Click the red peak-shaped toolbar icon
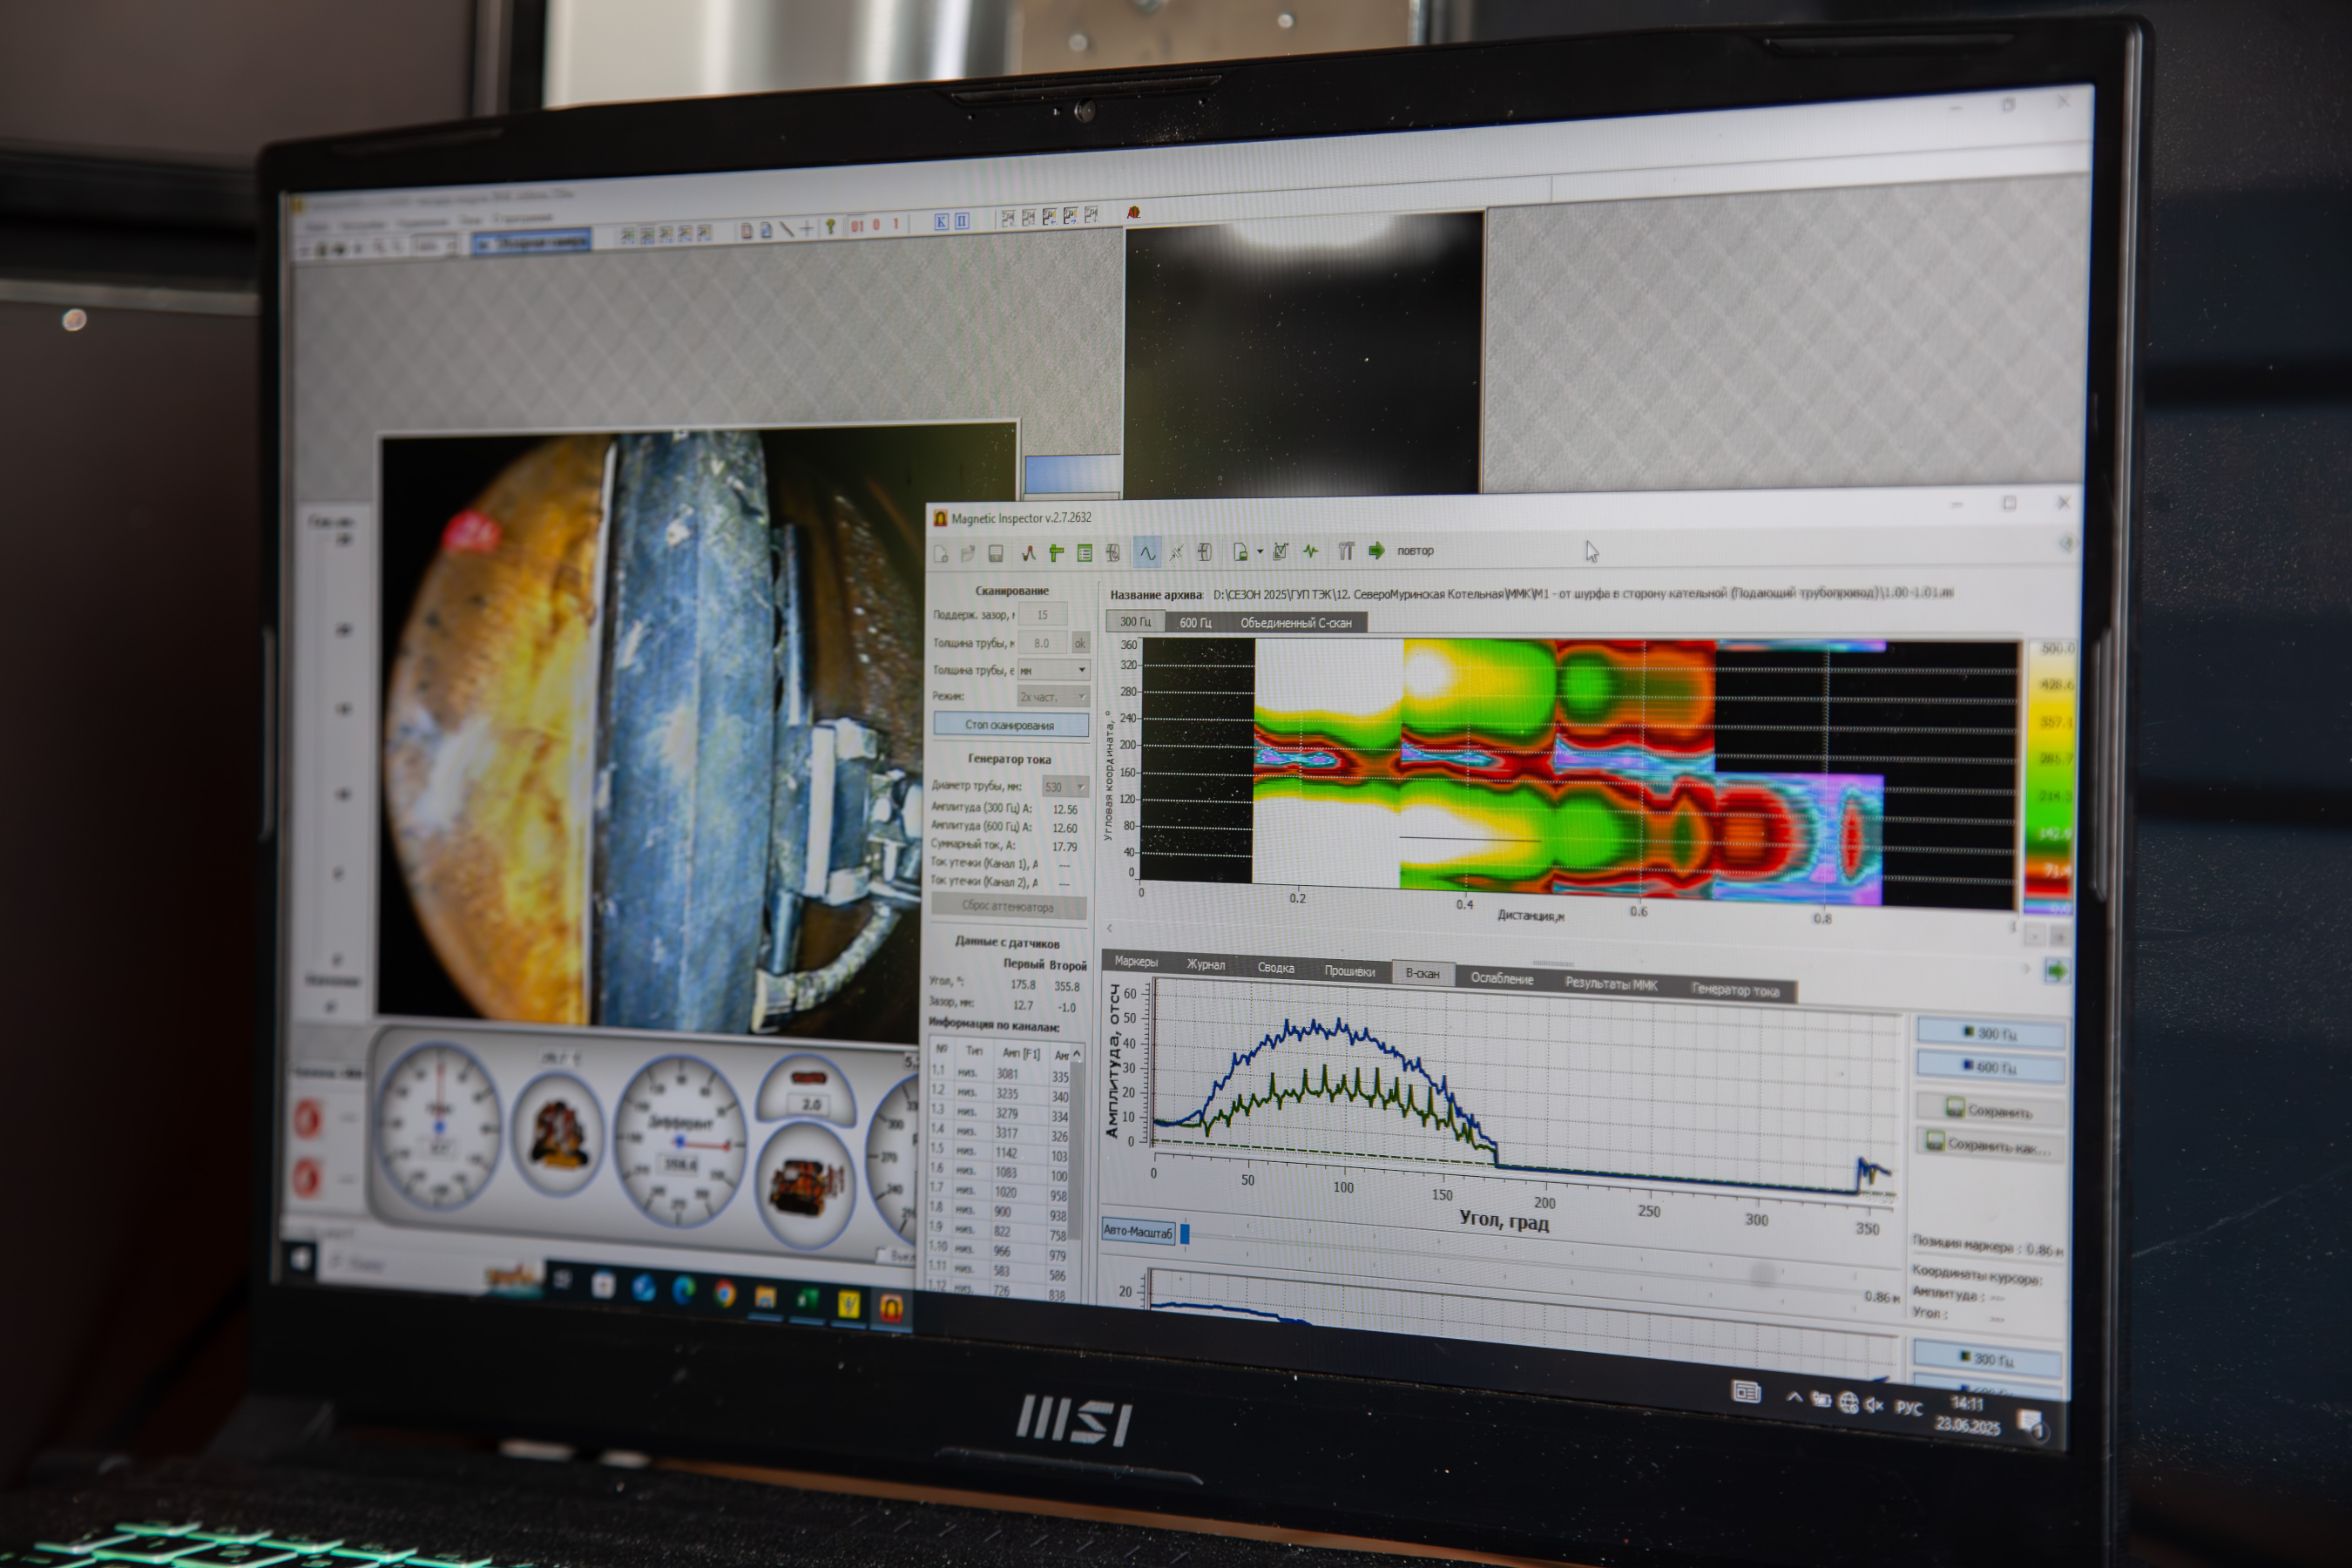 (x=1028, y=553)
